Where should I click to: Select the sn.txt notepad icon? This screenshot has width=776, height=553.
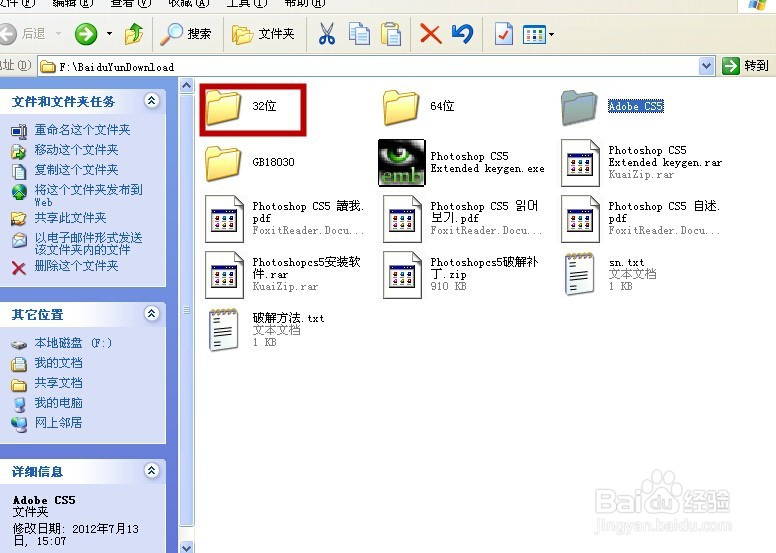pyautogui.click(x=579, y=274)
